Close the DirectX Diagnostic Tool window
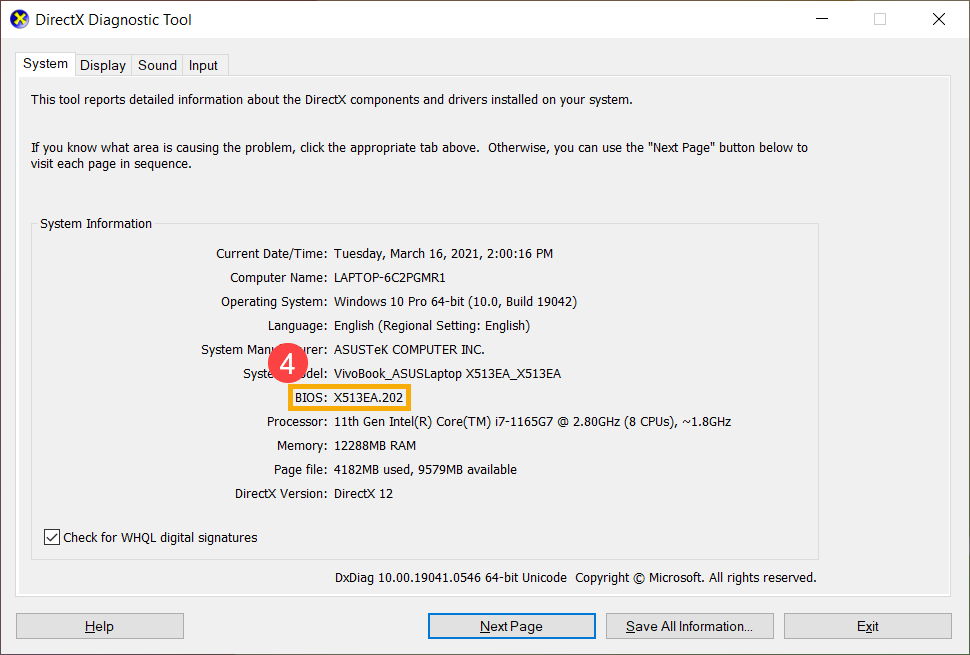This screenshot has height=655, width=970. (938, 19)
